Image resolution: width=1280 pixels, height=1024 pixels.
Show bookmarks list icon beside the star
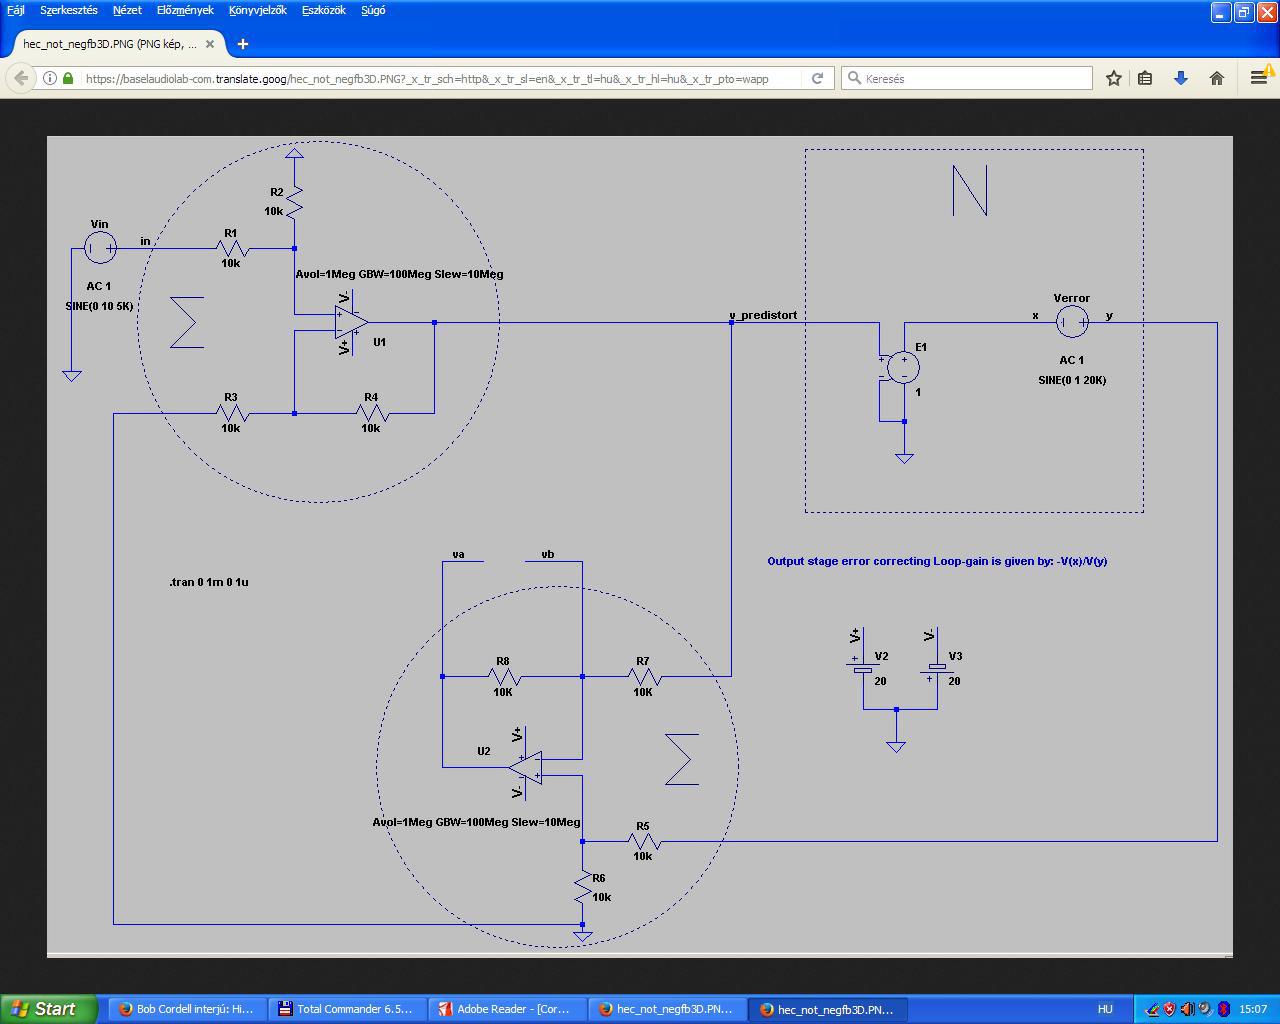pyautogui.click(x=1146, y=78)
